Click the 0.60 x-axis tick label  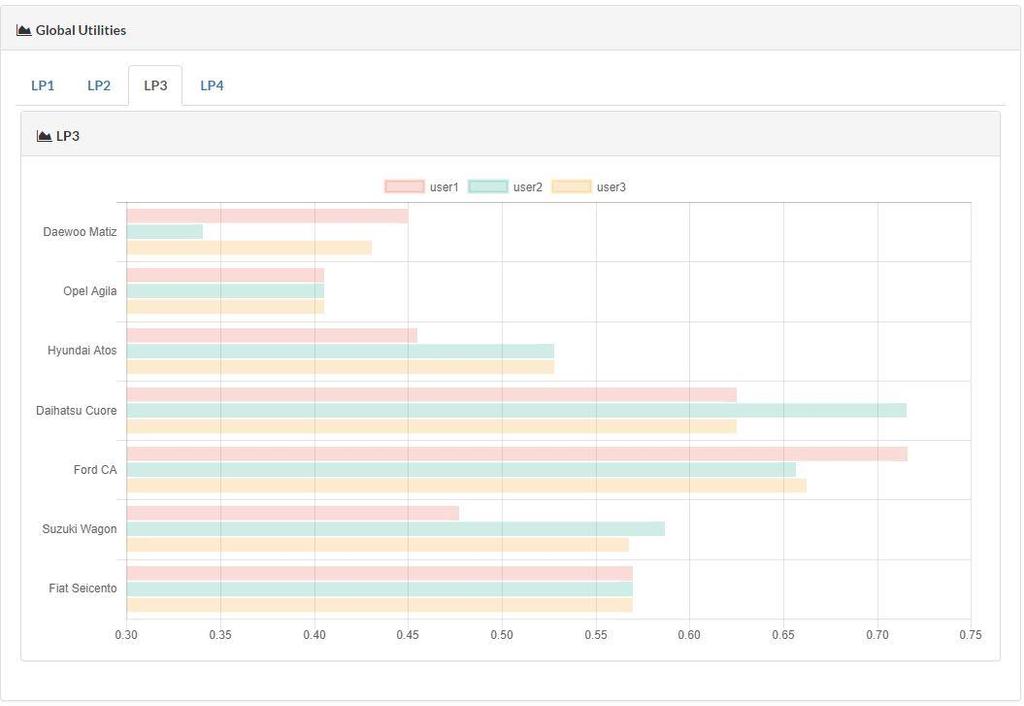690,635
